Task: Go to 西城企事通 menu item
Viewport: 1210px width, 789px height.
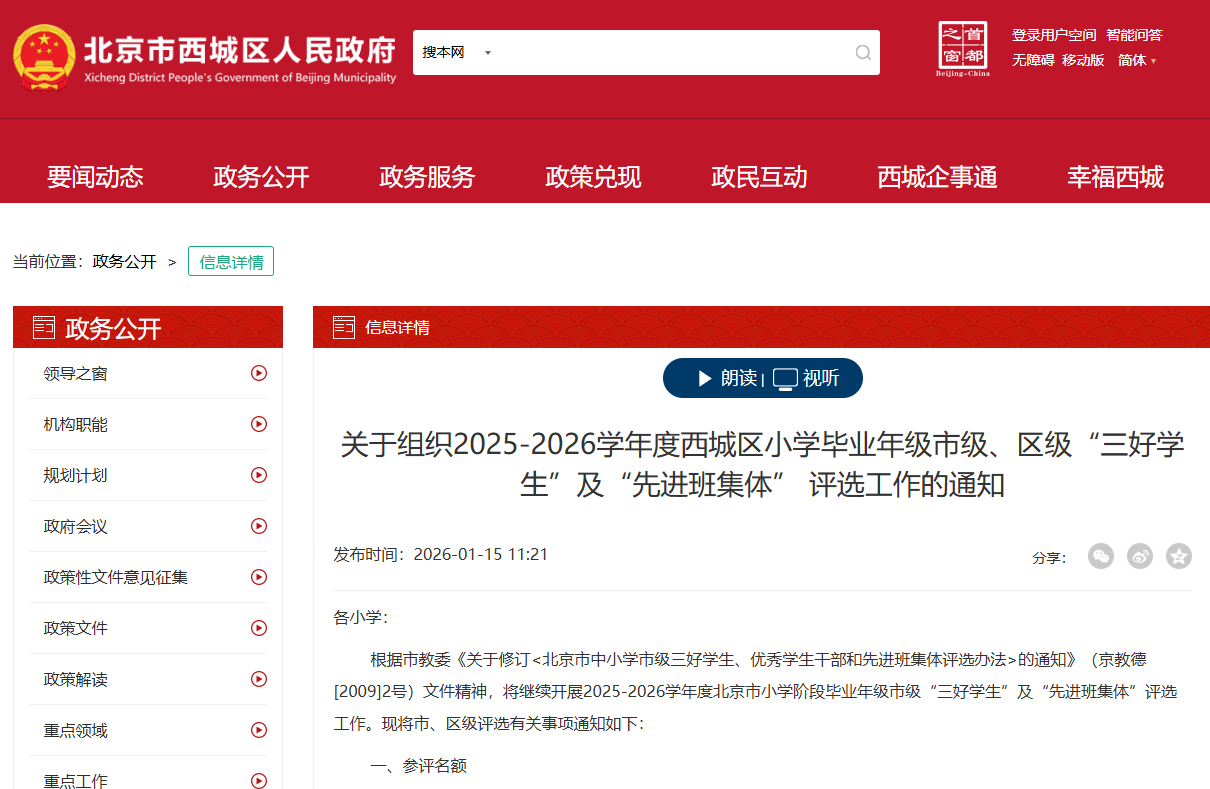Action: [x=937, y=177]
